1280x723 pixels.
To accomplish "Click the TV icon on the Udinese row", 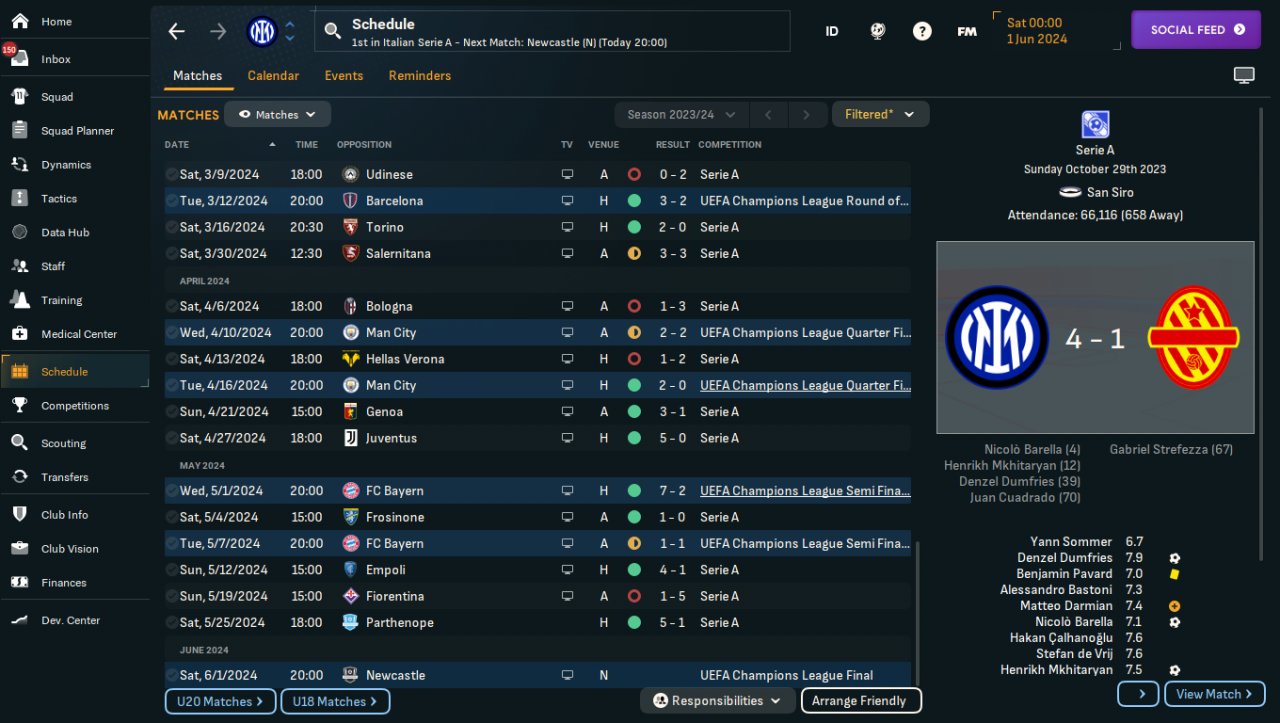I will (x=567, y=174).
